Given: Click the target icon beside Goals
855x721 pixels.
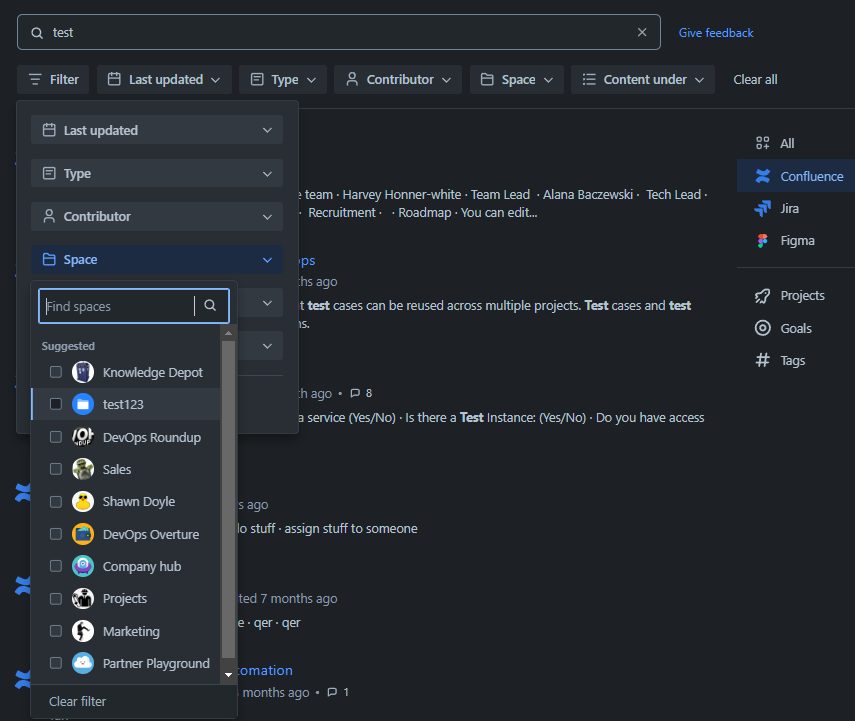Looking at the screenshot, I should [x=762, y=328].
